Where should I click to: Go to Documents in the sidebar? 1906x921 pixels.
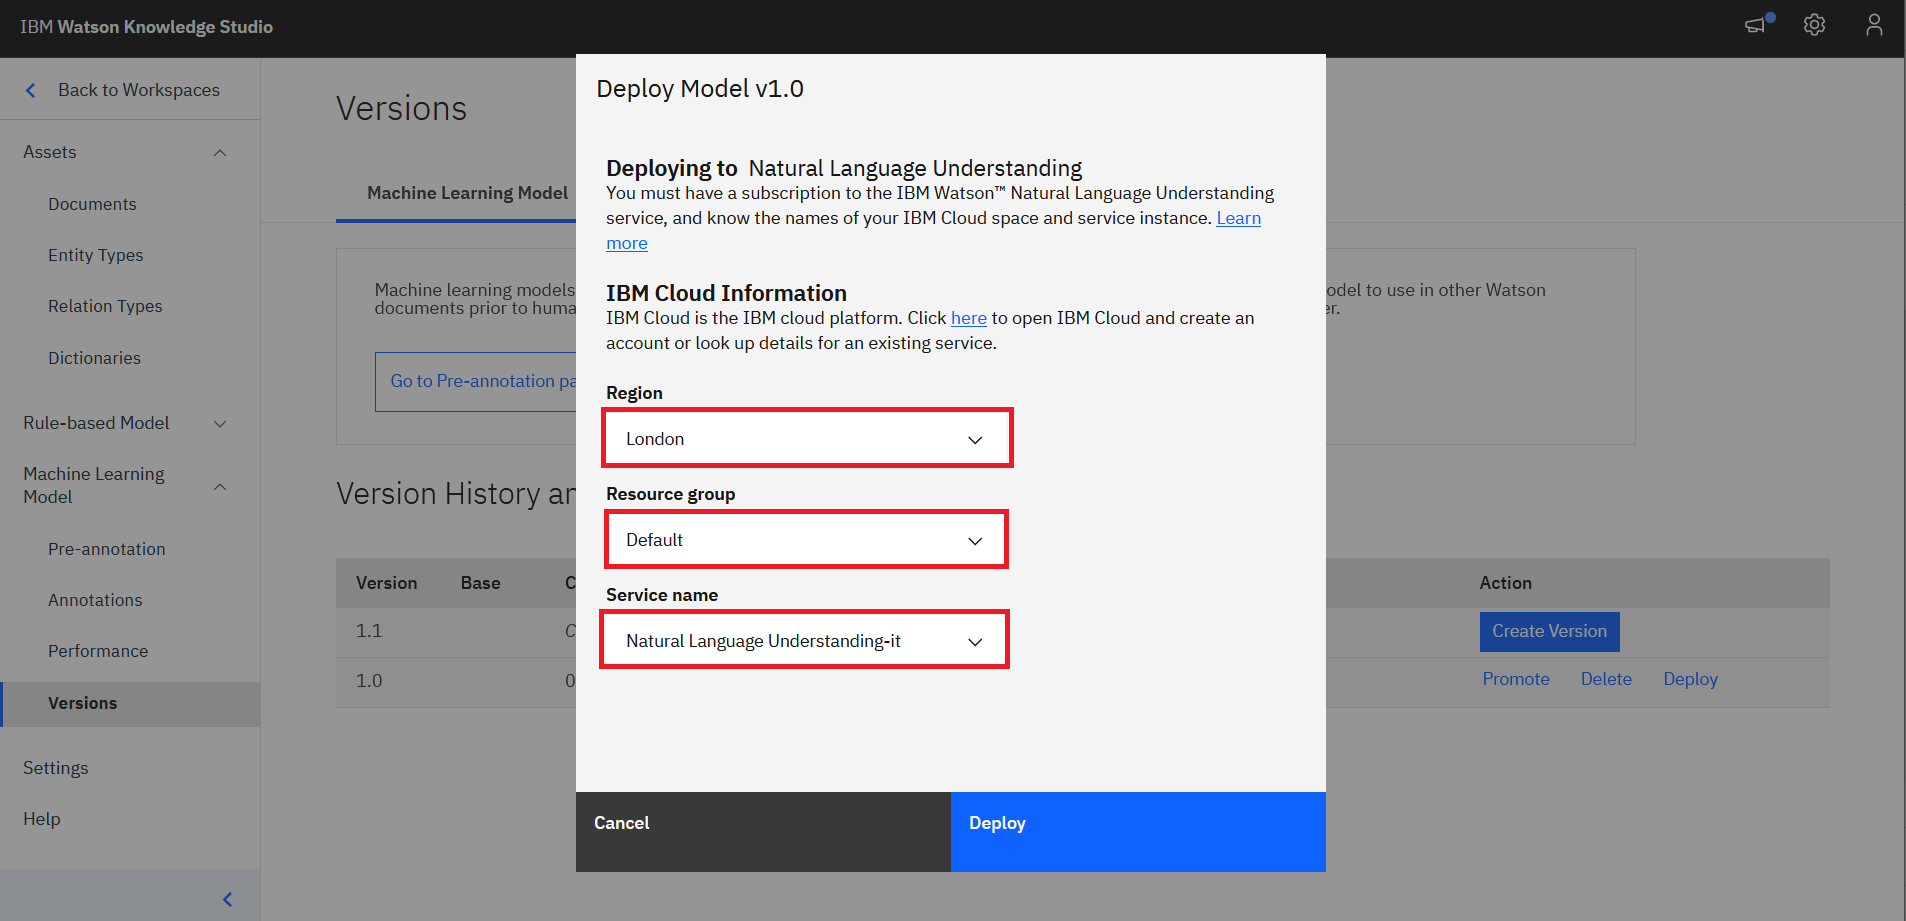pyautogui.click(x=92, y=204)
